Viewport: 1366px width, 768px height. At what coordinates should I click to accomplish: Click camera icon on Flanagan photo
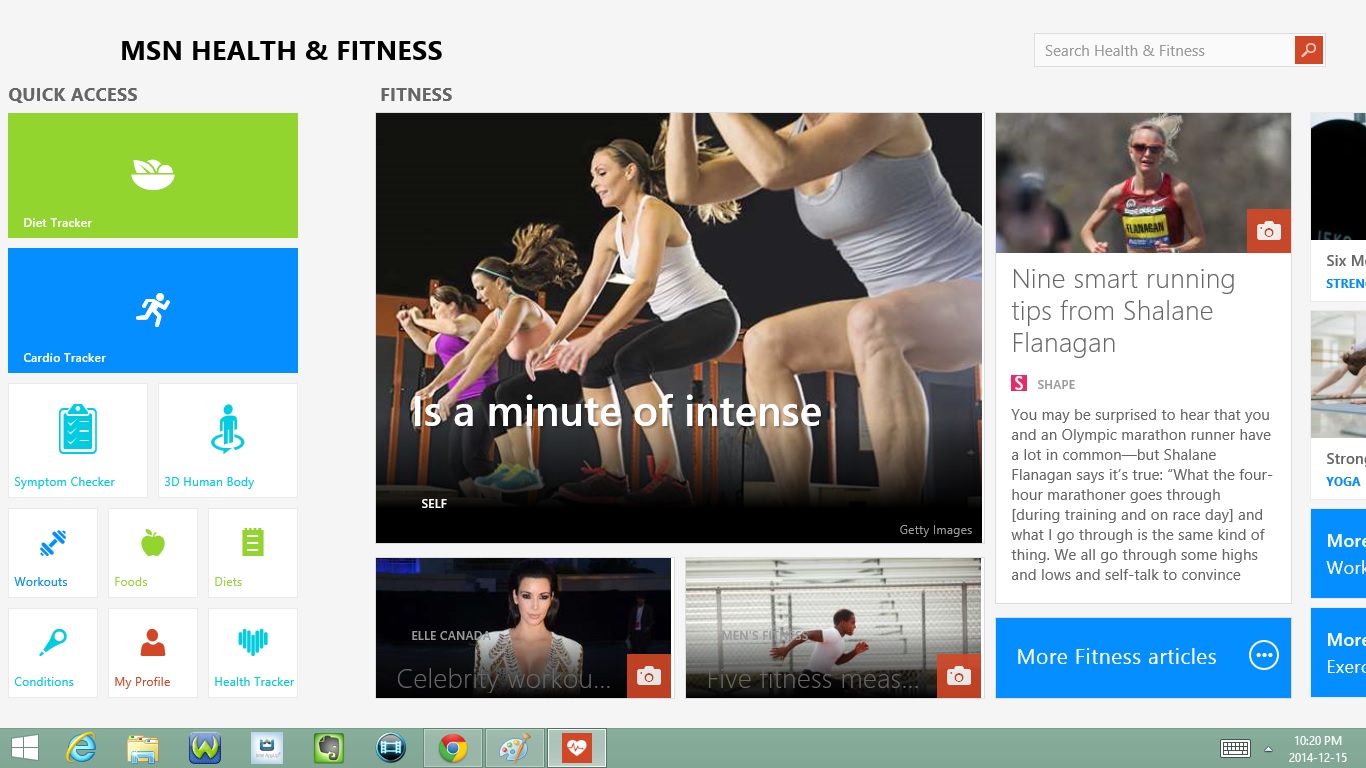(1269, 231)
